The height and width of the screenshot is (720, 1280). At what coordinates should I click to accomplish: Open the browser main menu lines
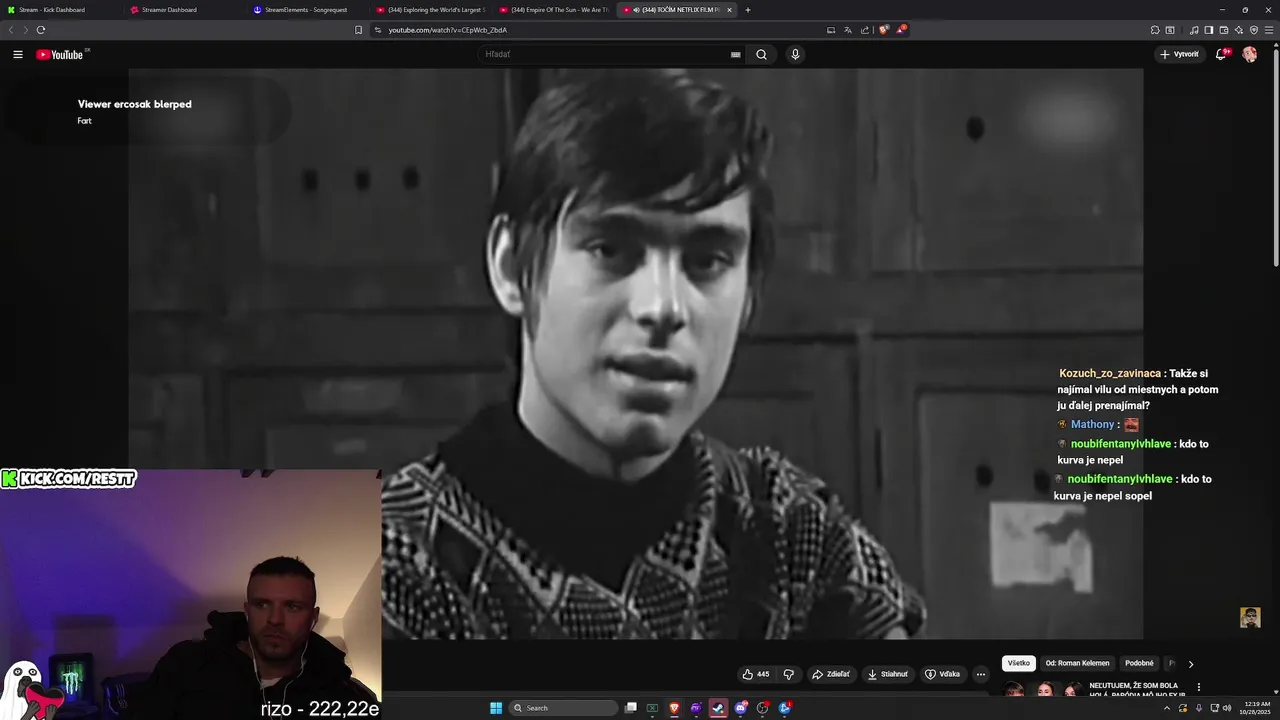1269,30
